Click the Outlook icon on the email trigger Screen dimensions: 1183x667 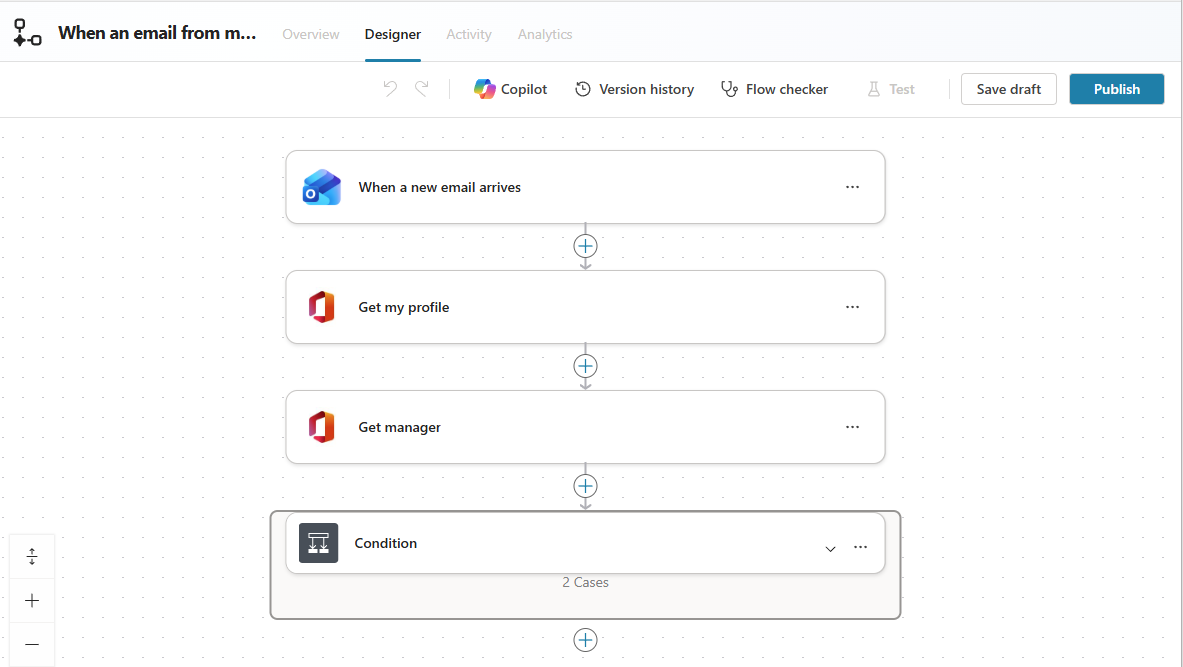[321, 187]
